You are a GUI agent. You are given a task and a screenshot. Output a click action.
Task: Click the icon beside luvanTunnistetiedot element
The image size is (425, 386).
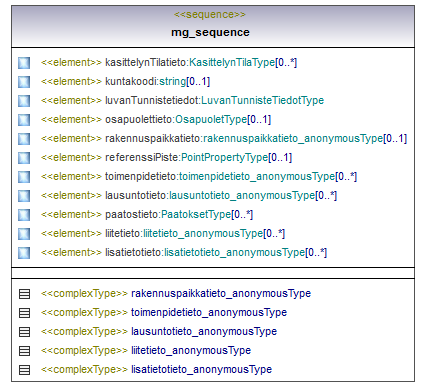(x=24, y=101)
